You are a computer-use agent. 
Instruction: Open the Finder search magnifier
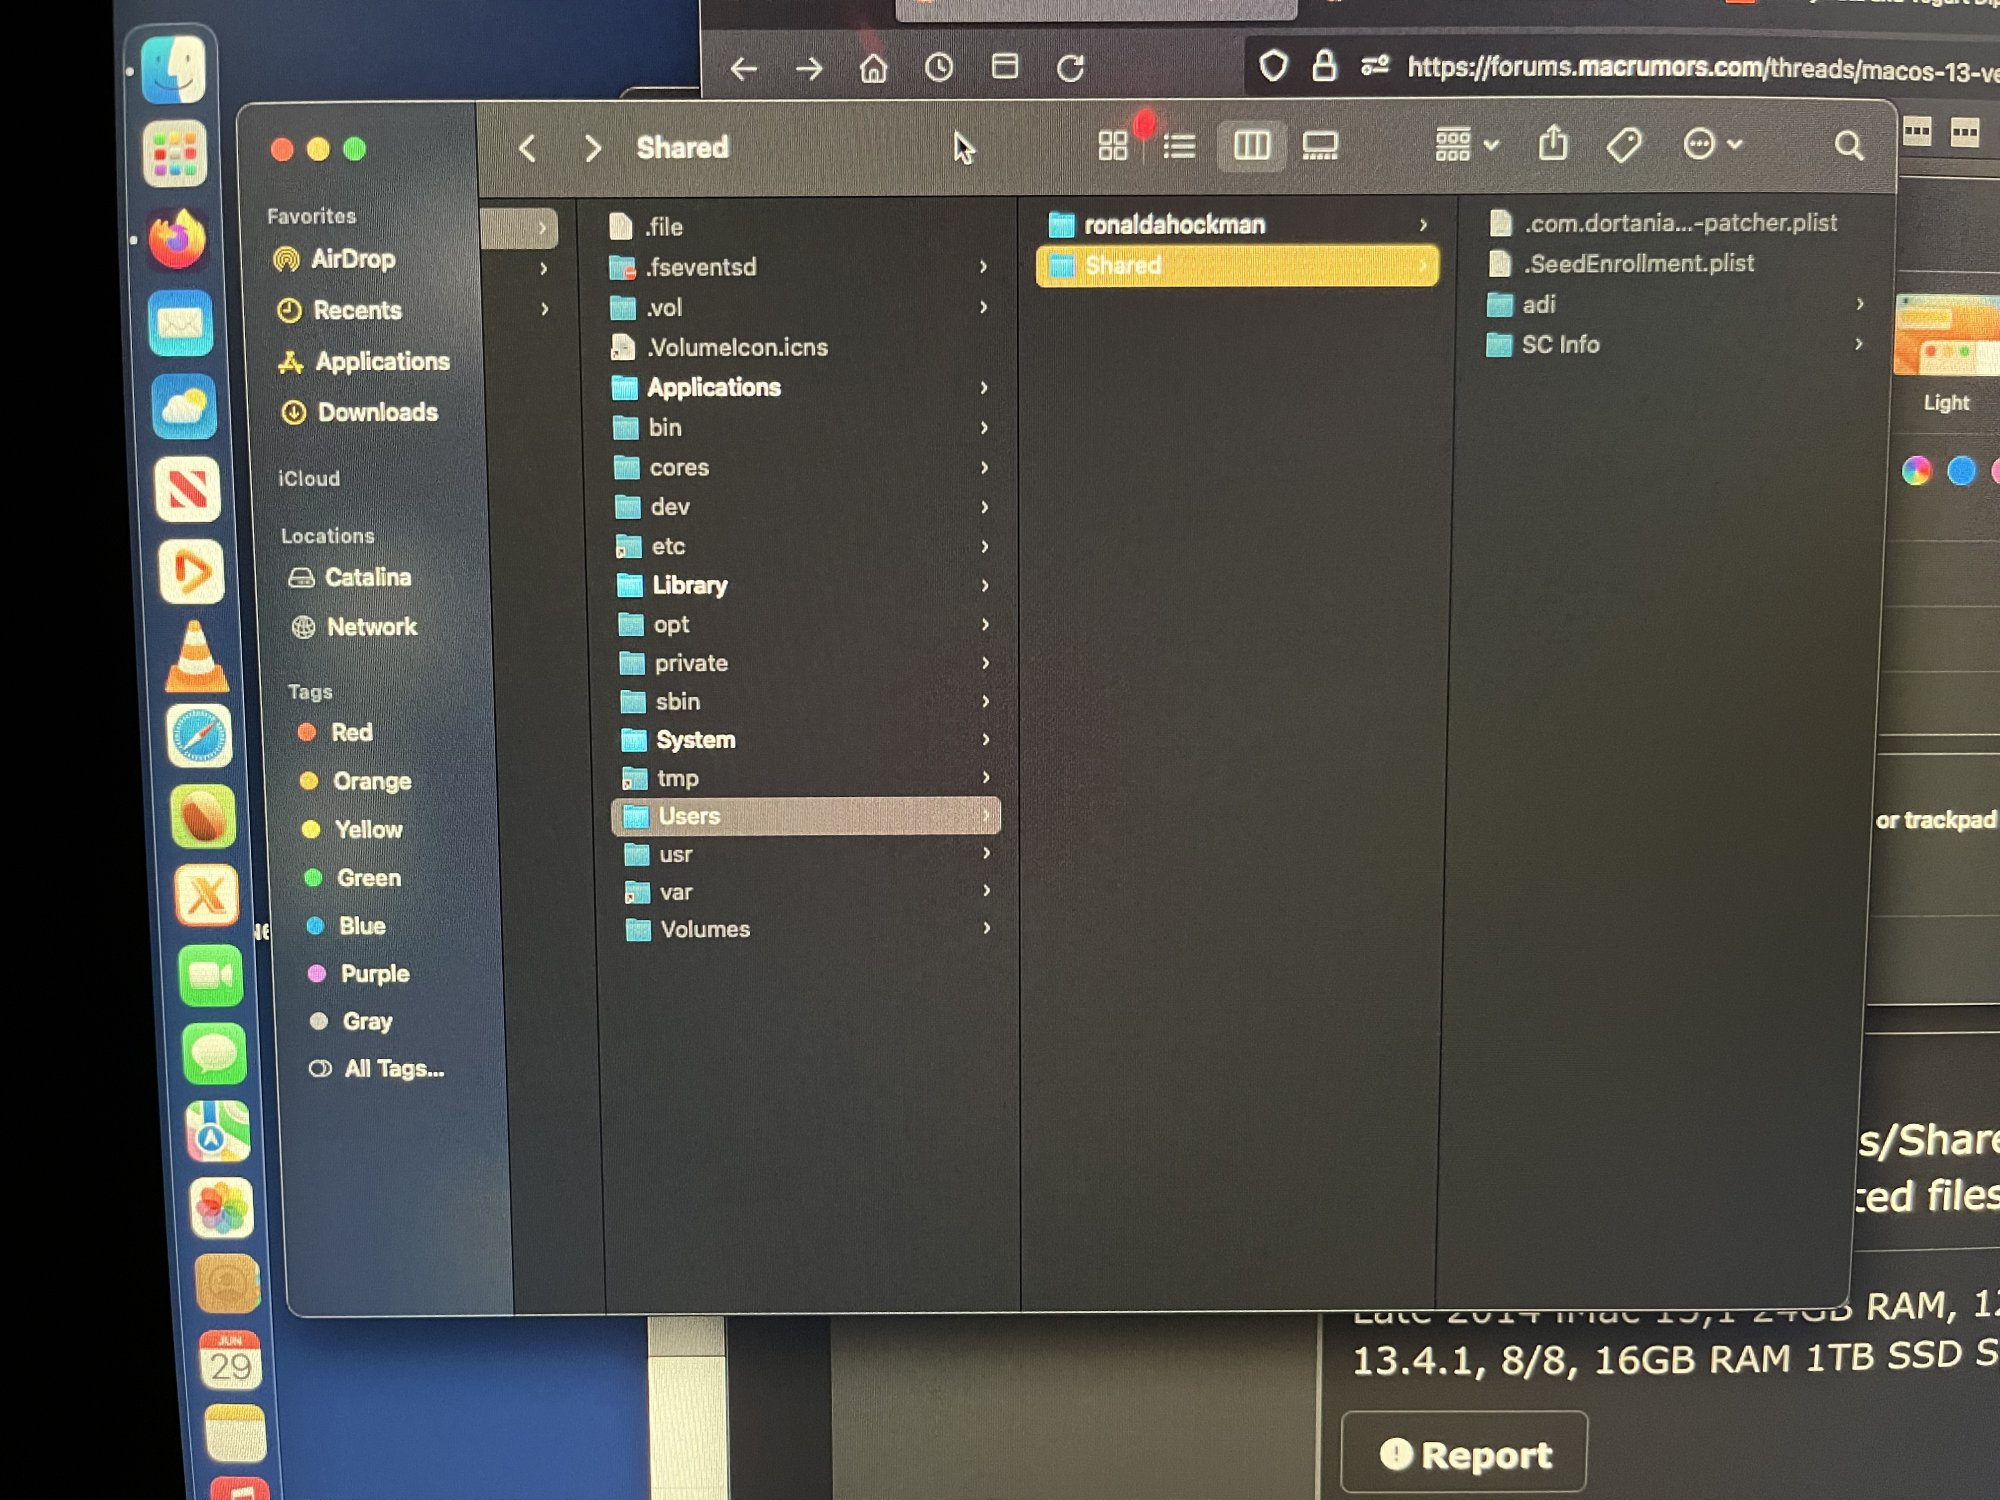(1849, 146)
